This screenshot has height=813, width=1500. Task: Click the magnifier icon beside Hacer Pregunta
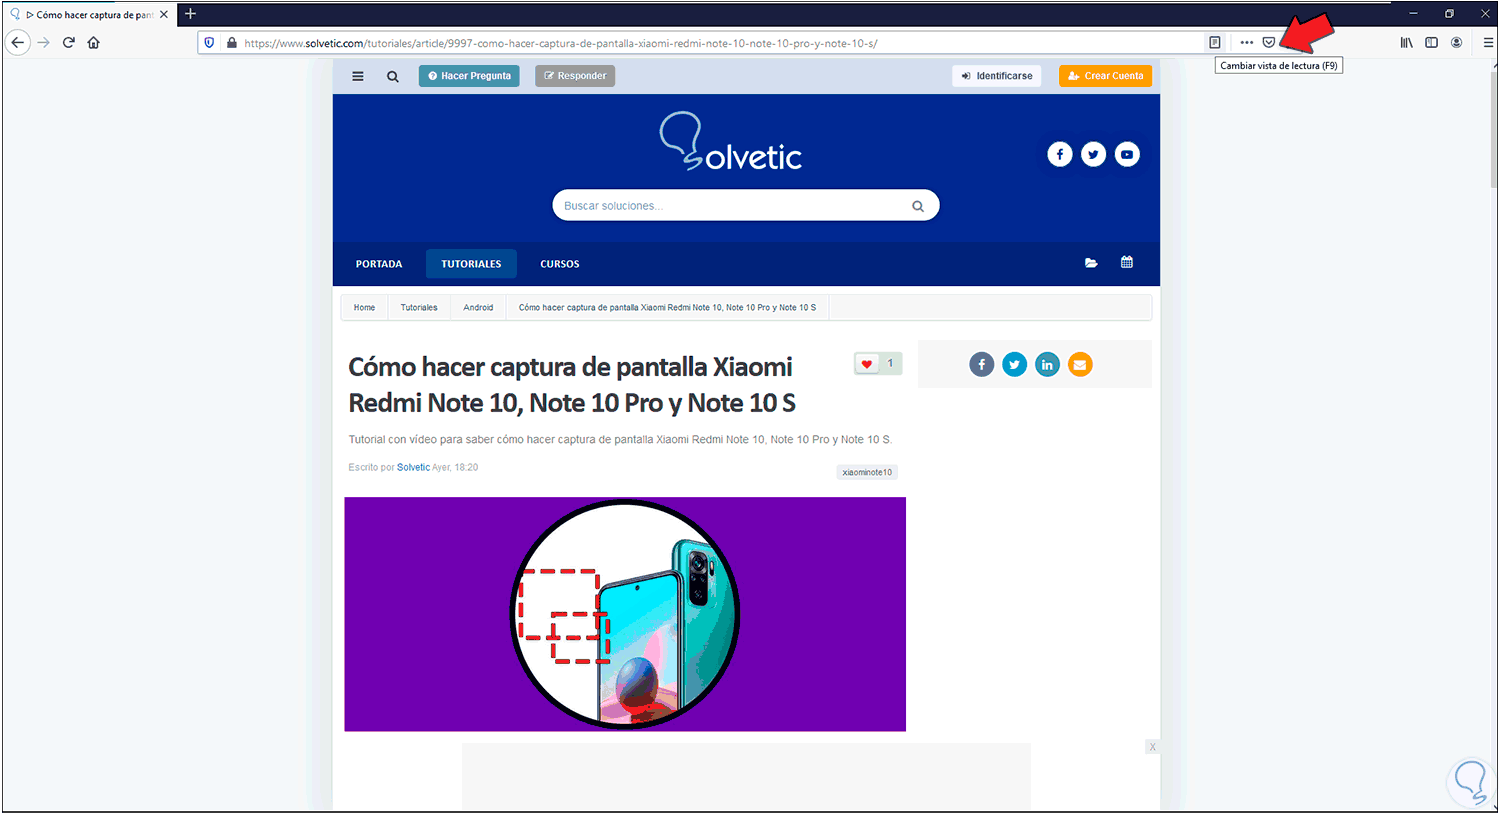pyautogui.click(x=393, y=76)
